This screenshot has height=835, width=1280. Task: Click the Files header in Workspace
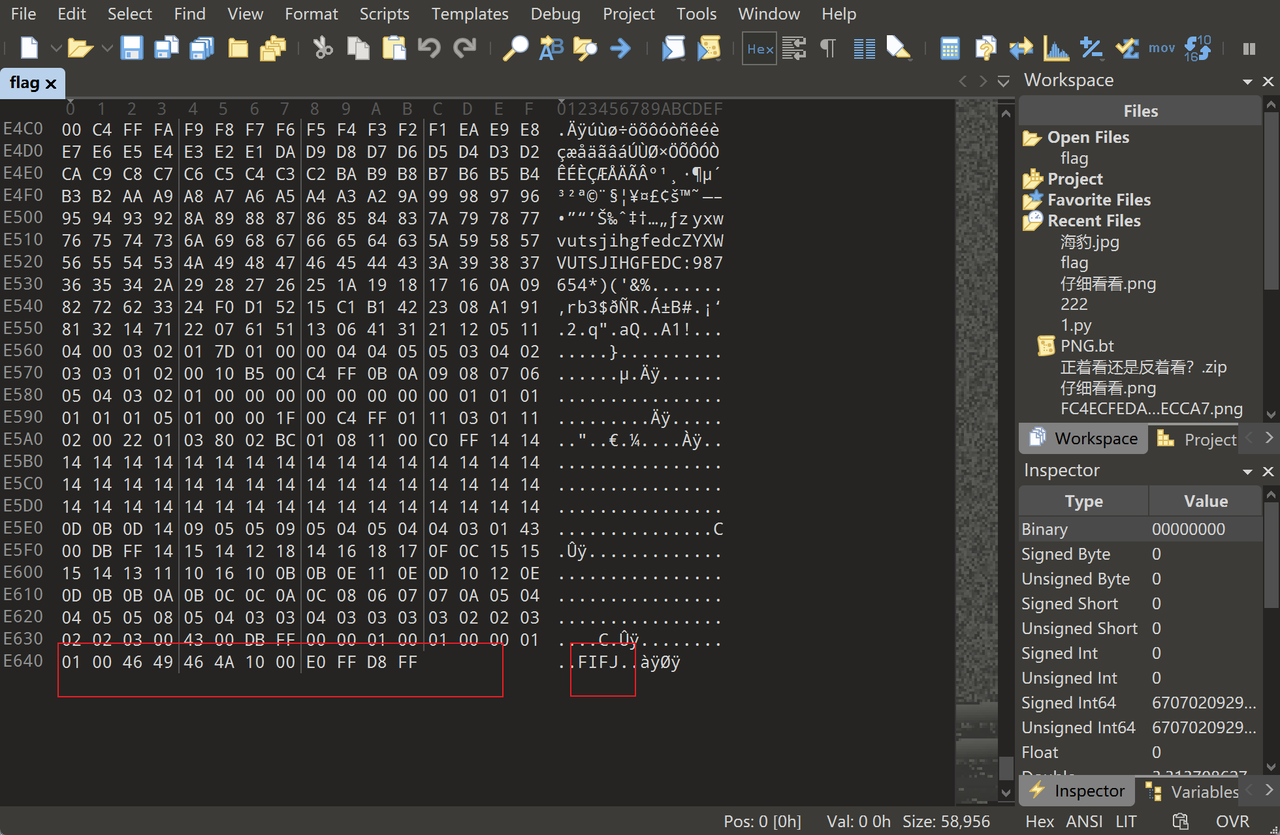pyautogui.click(x=1140, y=111)
